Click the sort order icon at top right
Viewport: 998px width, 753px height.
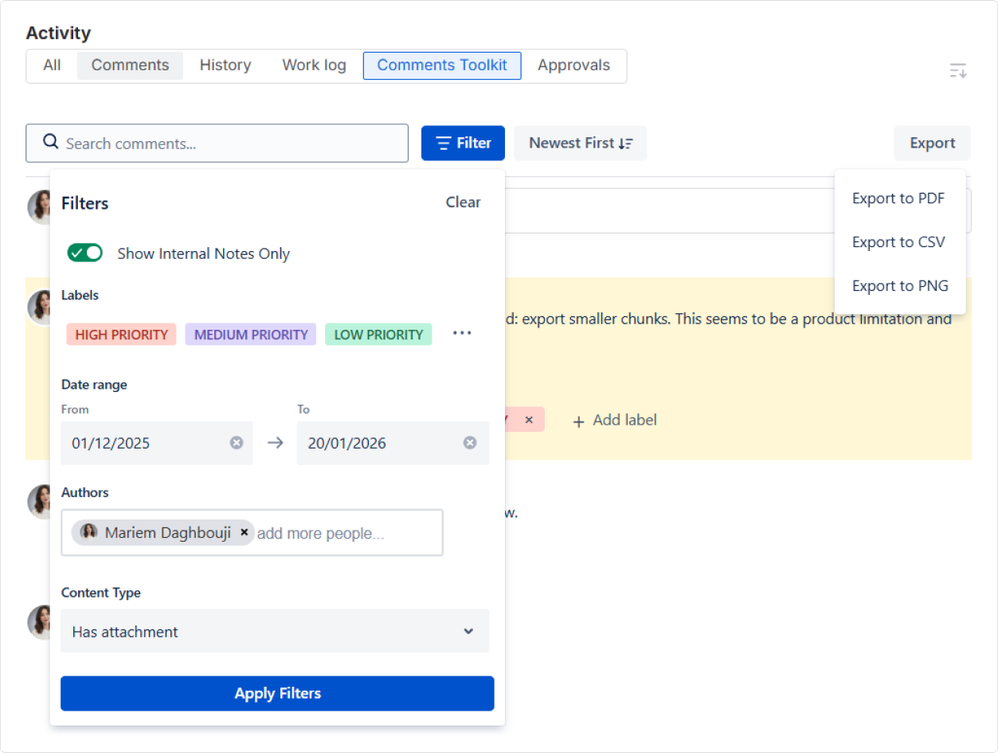coord(958,71)
